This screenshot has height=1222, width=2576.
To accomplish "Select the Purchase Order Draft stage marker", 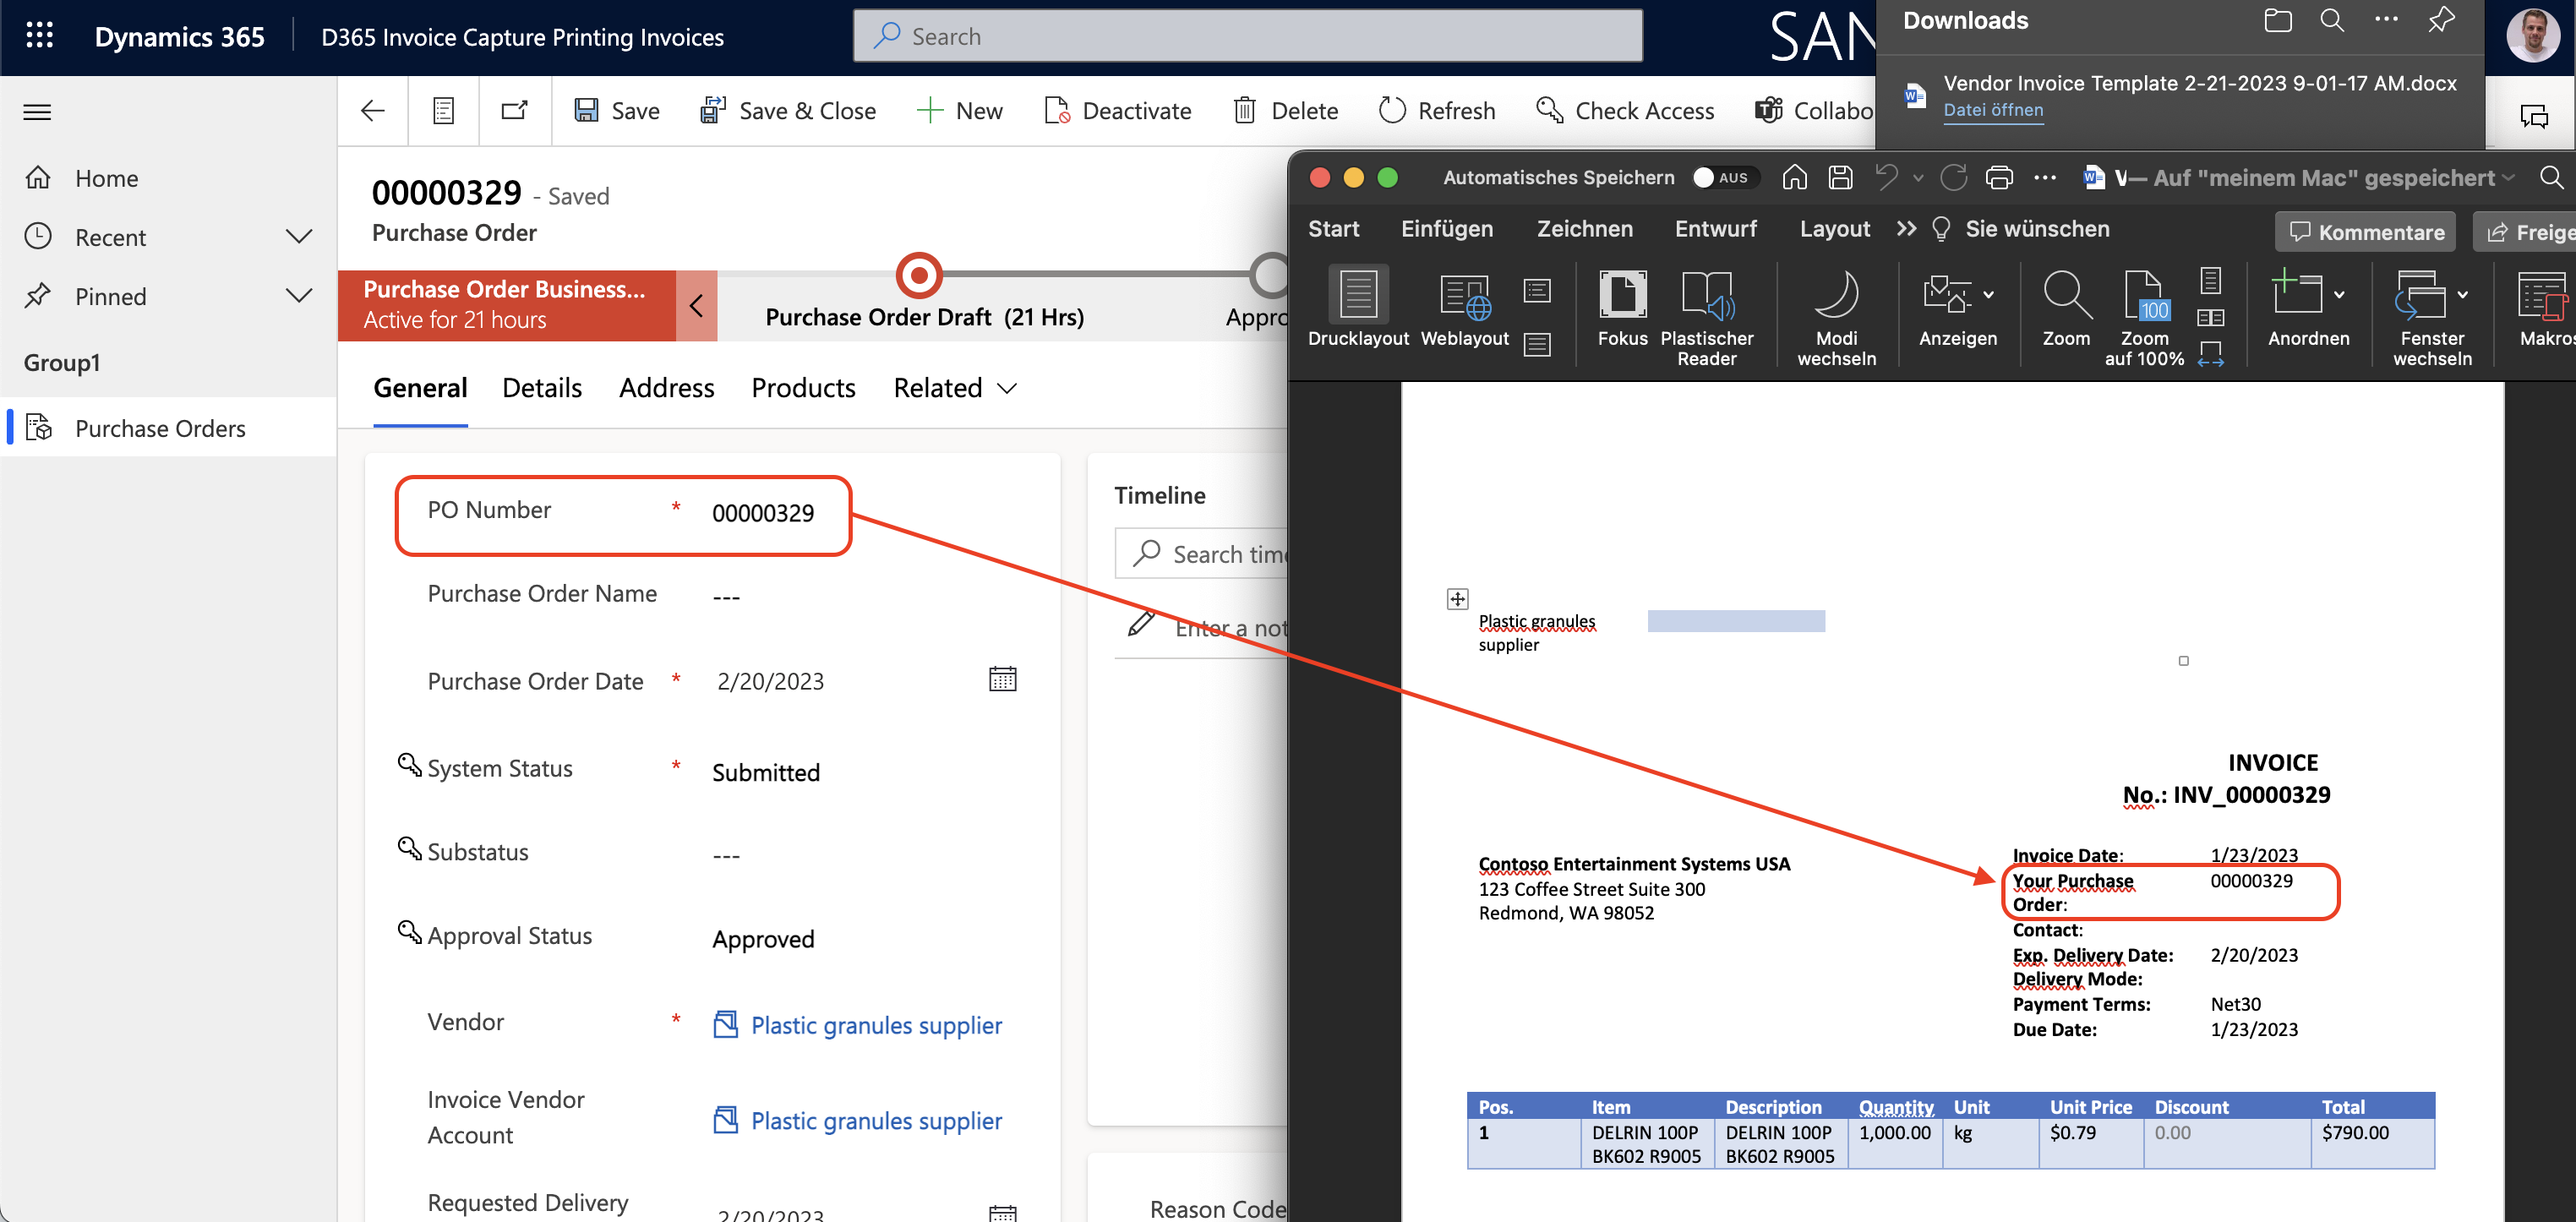I will [x=919, y=274].
